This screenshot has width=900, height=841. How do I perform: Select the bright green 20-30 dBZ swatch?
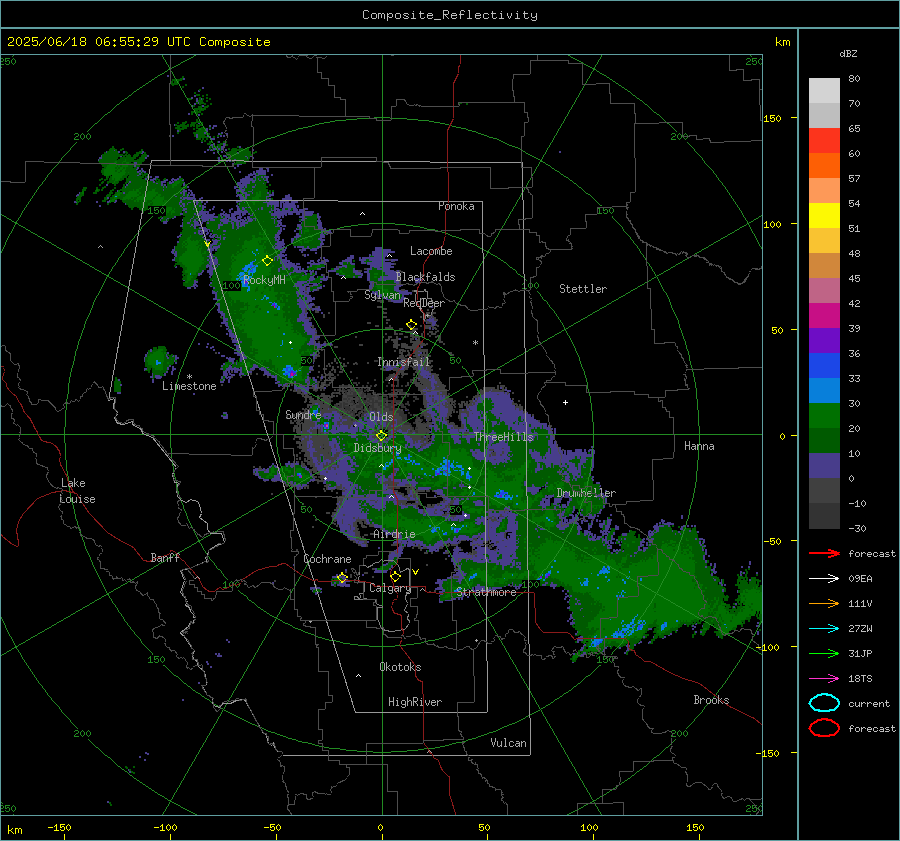[x=824, y=416]
